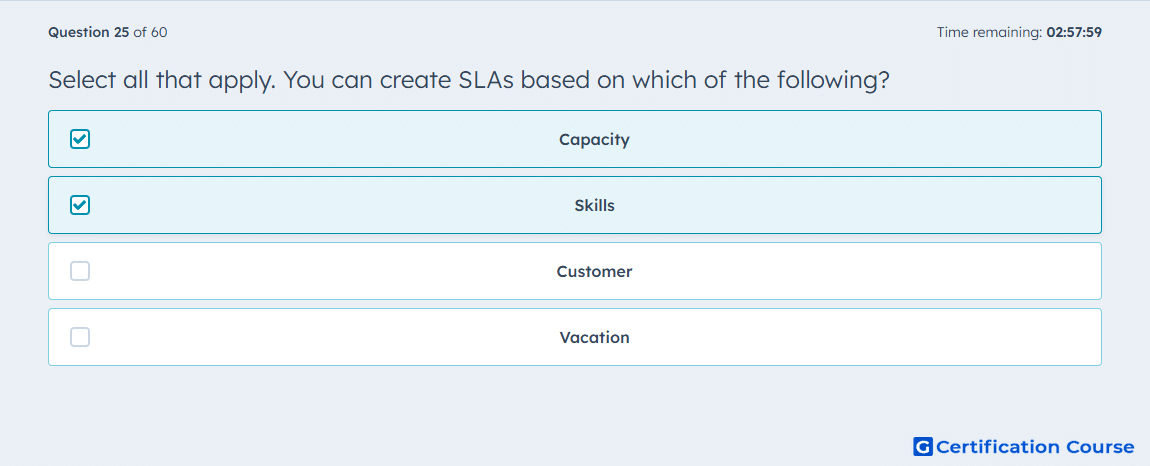Screen dimensions: 1150x466
Task: Click the Skills answer label
Action: (x=594, y=205)
